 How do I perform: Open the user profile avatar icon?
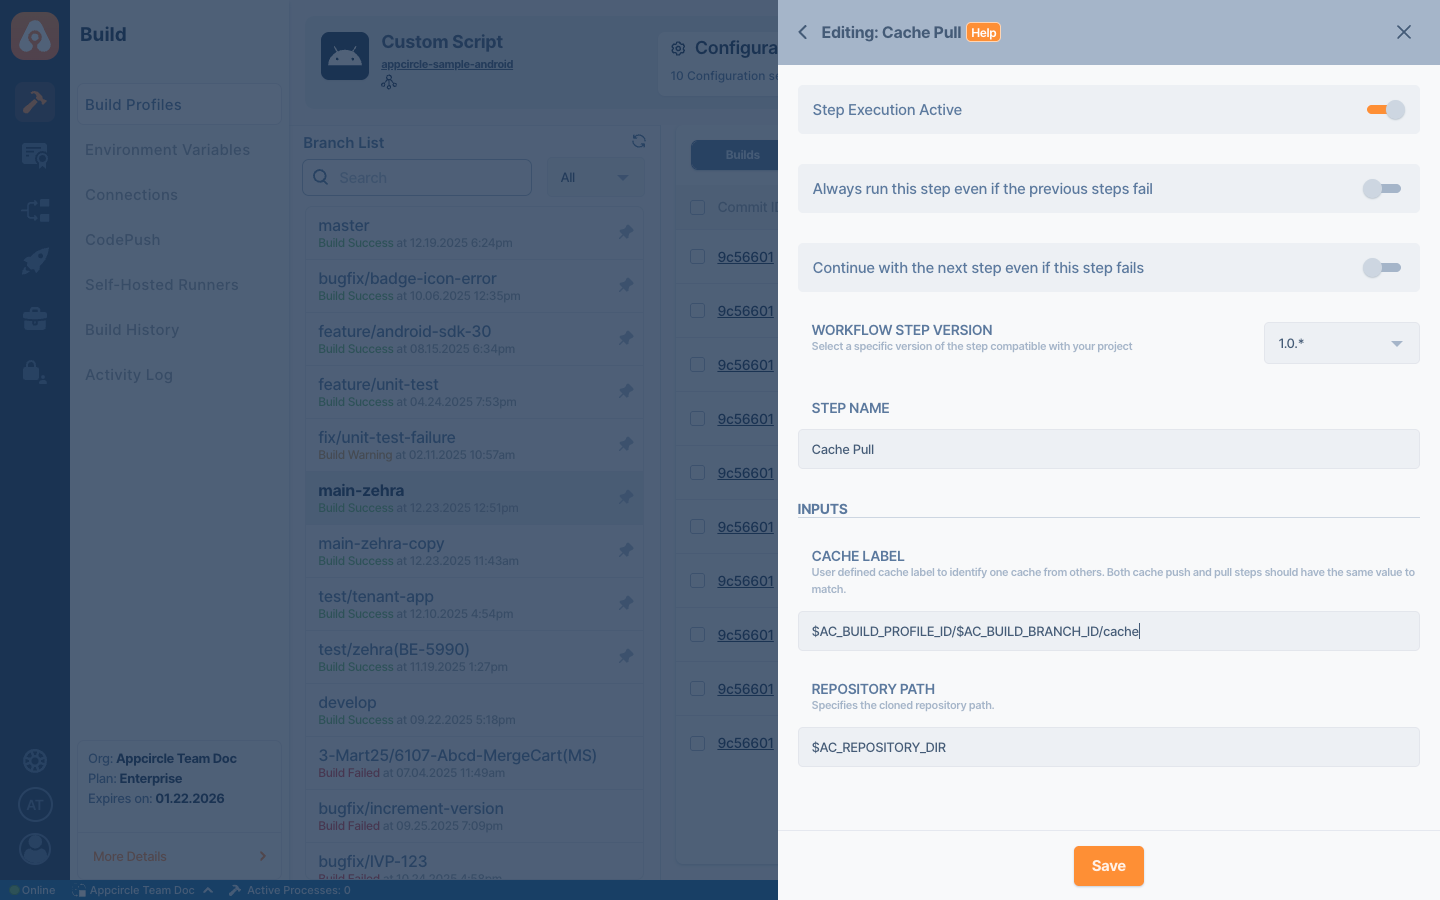(x=35, y=849)
